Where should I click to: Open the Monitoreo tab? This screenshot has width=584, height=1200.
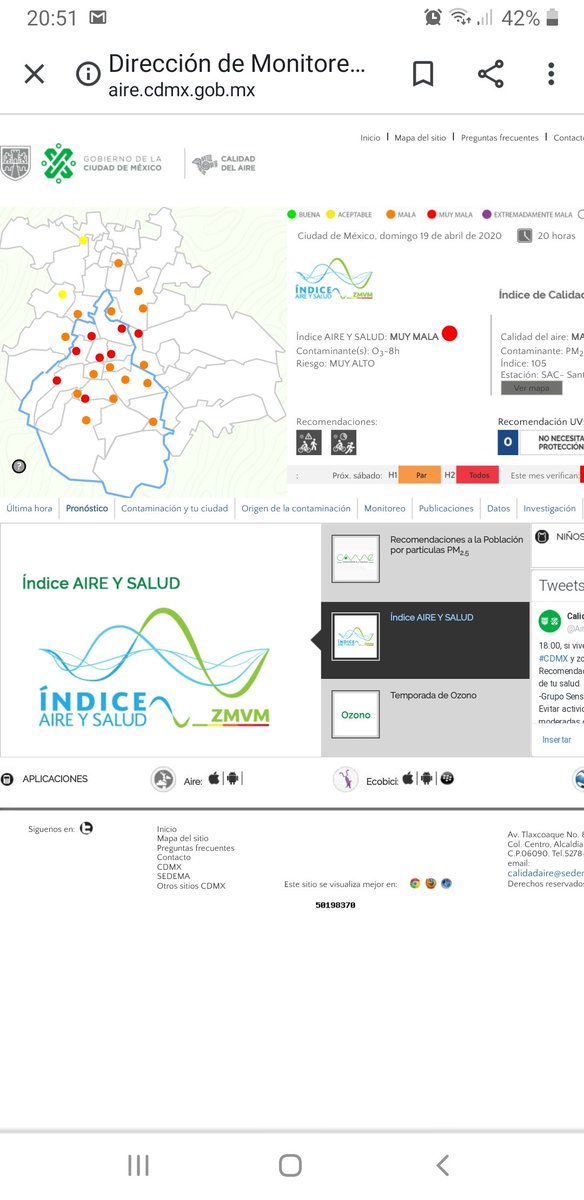[385, 509]
